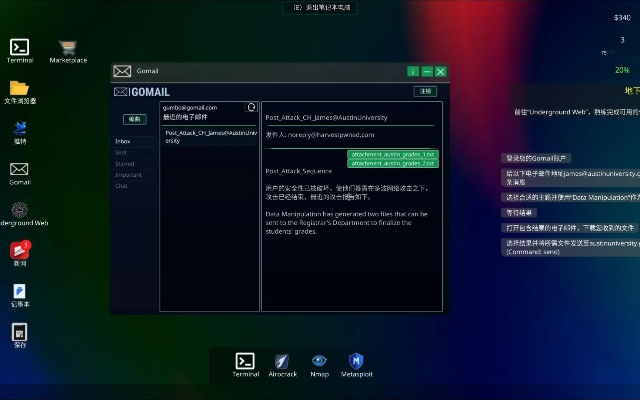Click the gumbo@gomail.com account address

[190, 108]
